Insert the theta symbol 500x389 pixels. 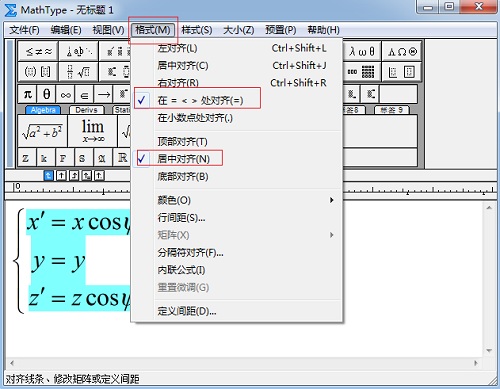click(x=46, y=94)
